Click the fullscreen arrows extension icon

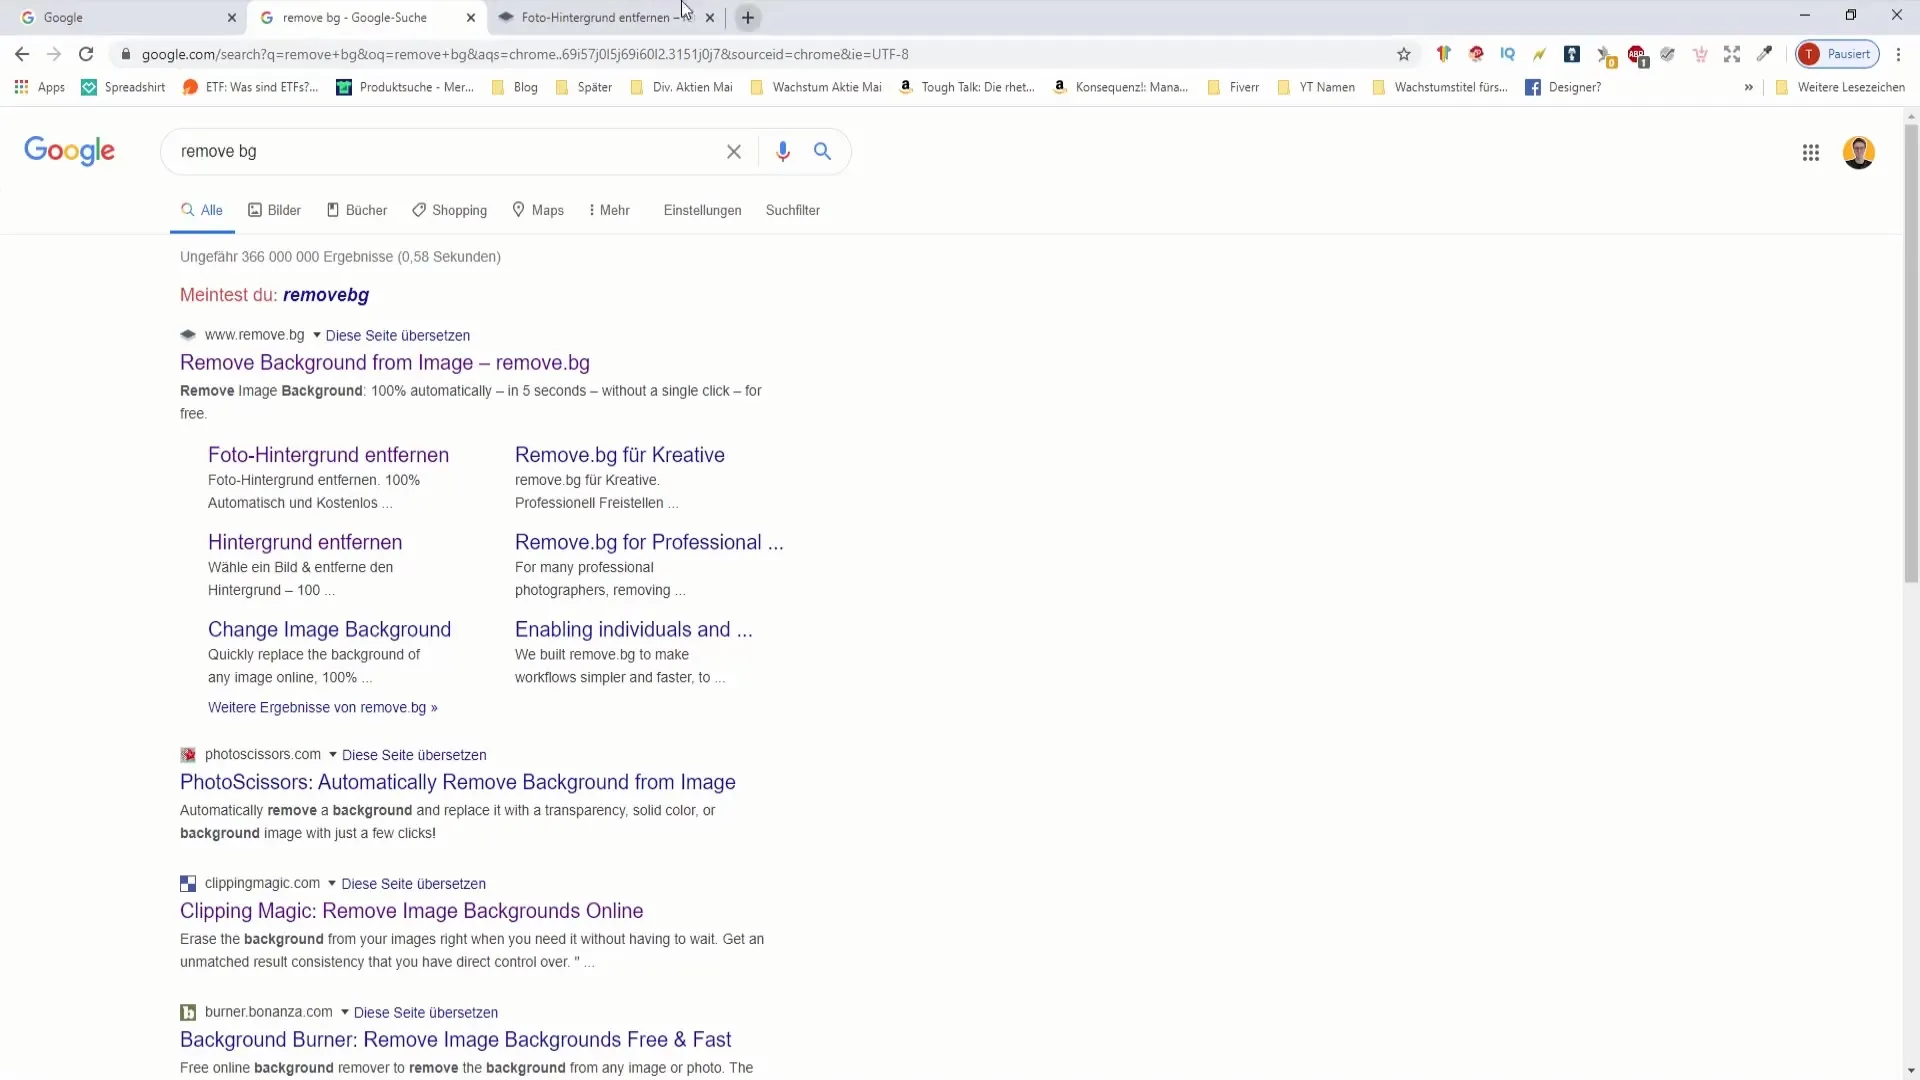tap(1732, 54)
